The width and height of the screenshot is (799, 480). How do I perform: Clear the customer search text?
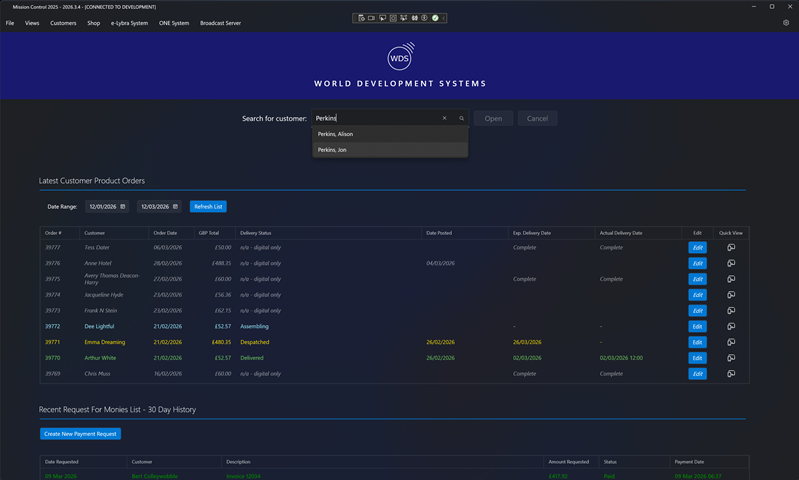[x=444, y=118]
